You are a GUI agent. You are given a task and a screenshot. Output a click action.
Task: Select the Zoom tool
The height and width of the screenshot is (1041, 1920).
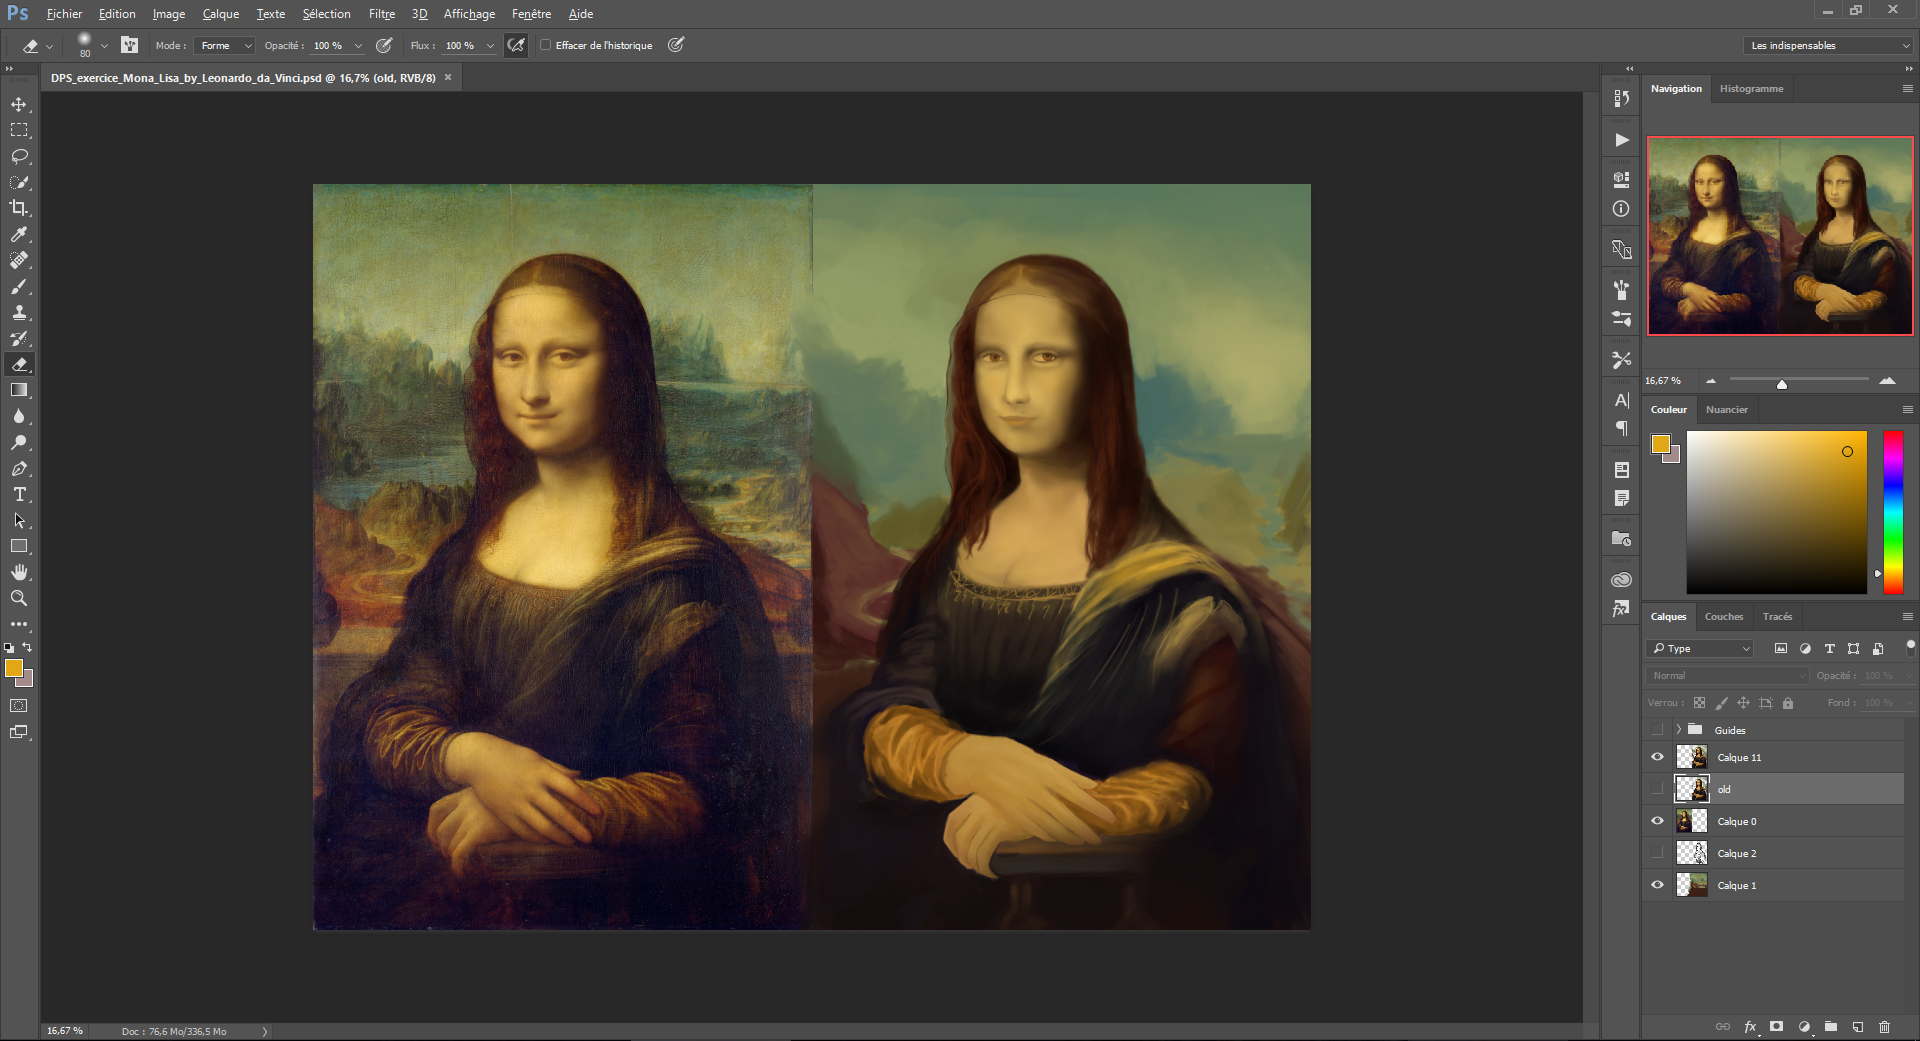[x=19, y=598]
